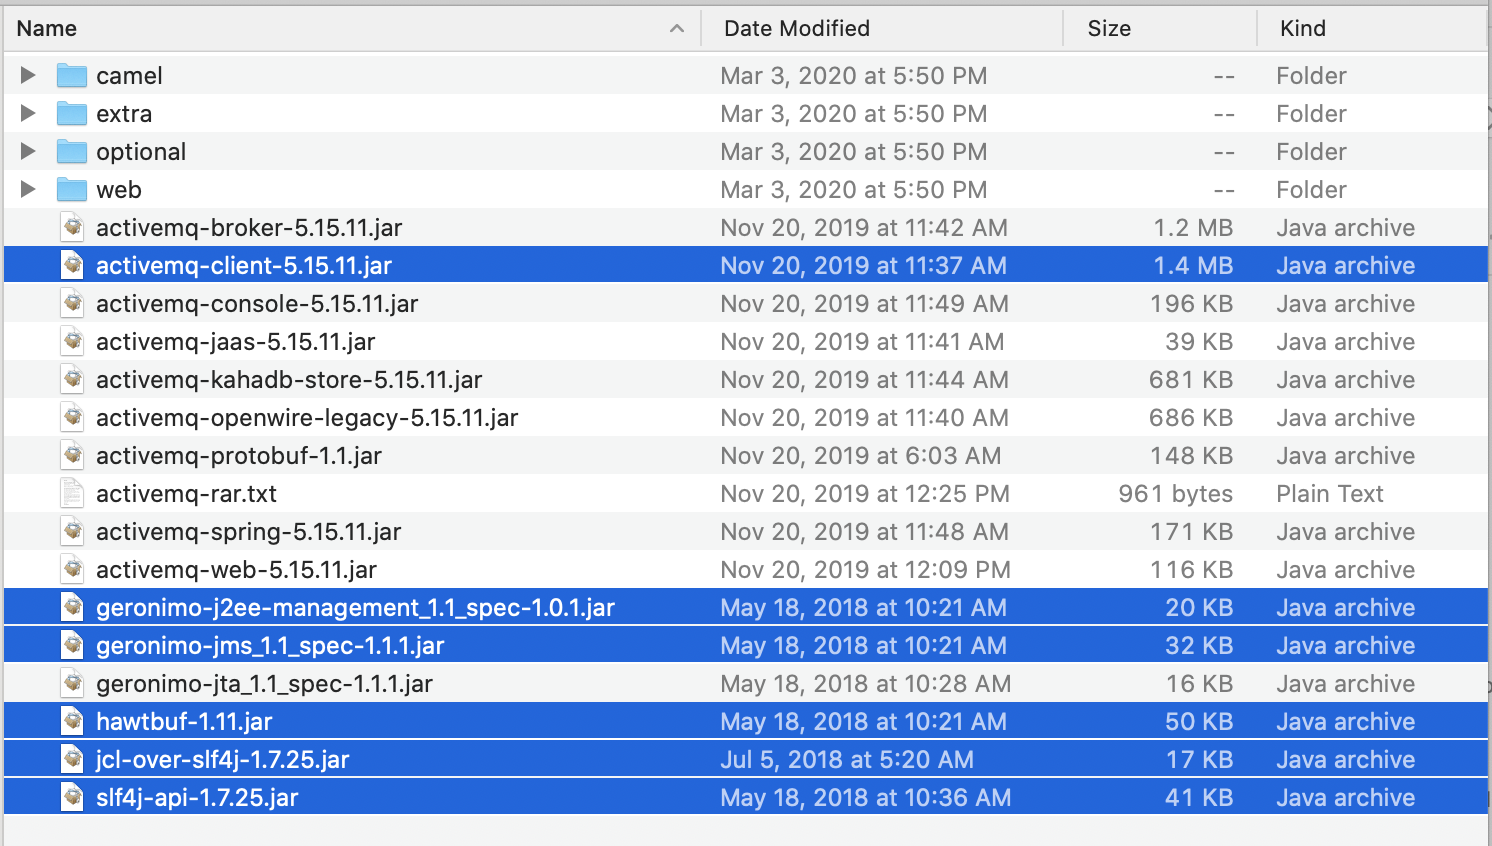Image resolution: width=1492 pixels, height=846 pixels.
Task: Click file name geronimo-jms_1.1_spec-1.1.1.jar
Action: (x=270, y=646)
